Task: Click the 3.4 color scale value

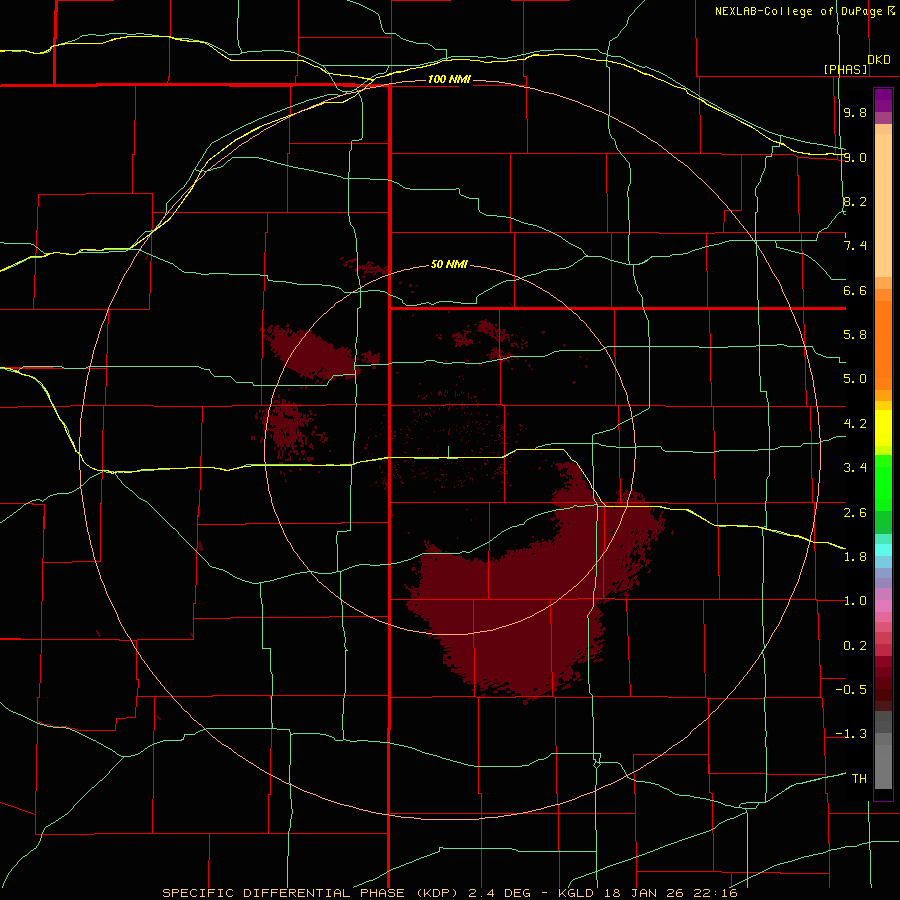Action: (x=855, y=468)
